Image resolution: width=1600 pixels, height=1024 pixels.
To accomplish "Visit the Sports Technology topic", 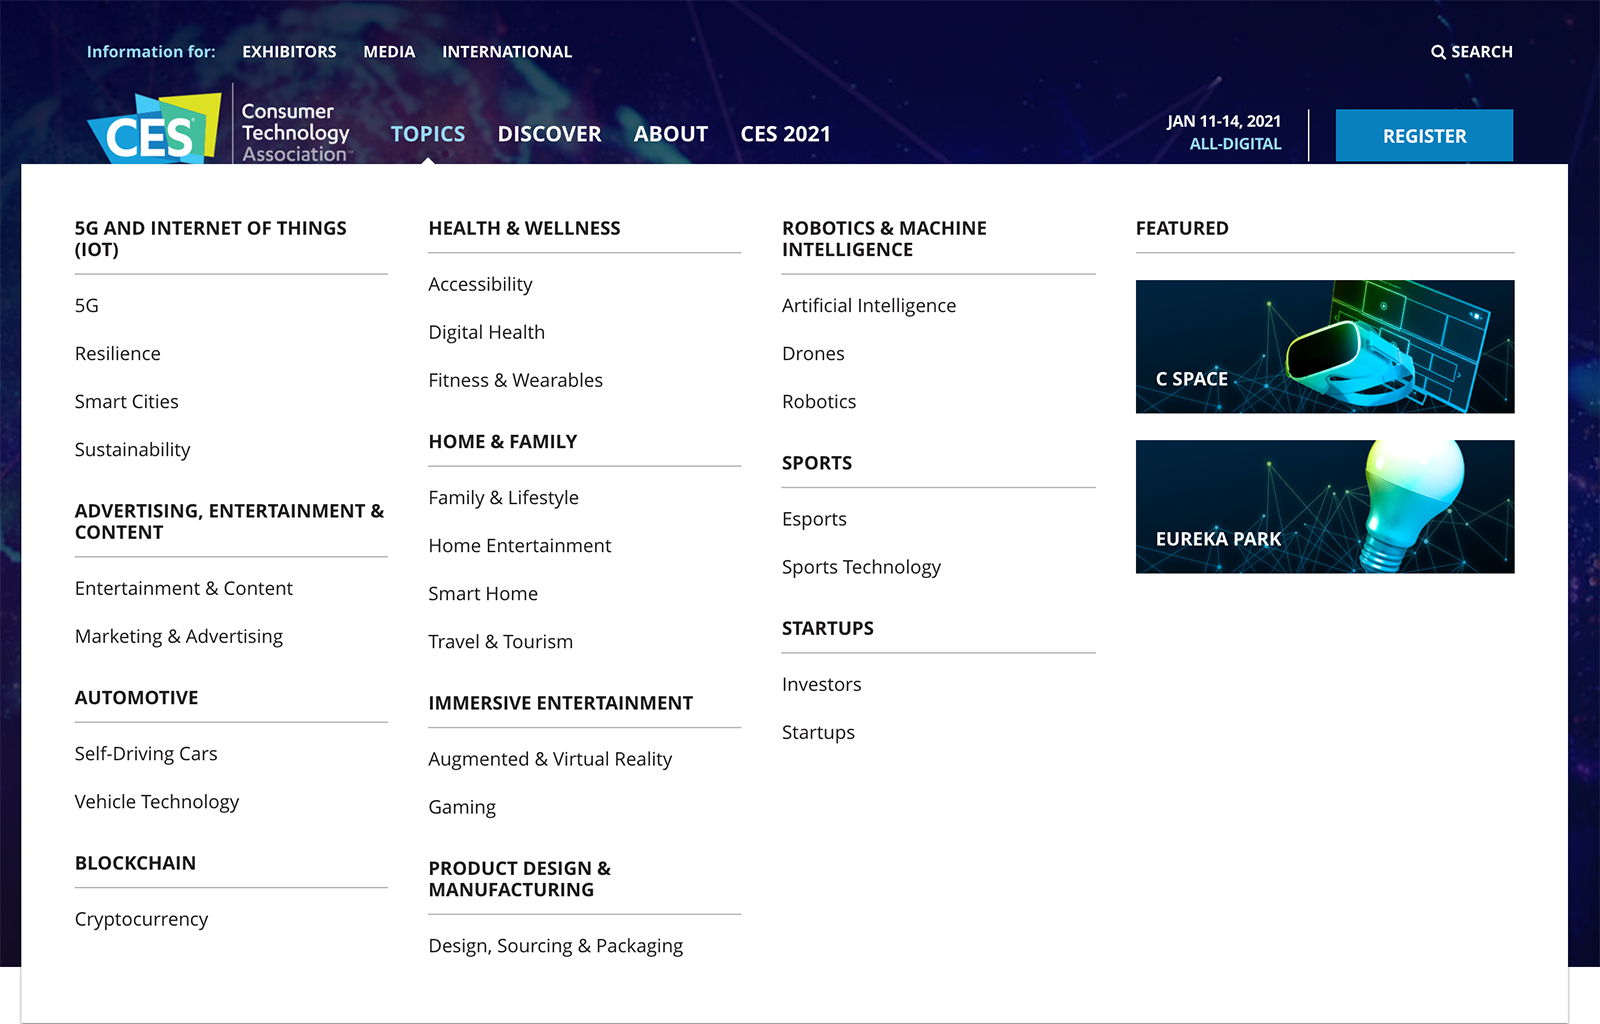I will point(861,568).
